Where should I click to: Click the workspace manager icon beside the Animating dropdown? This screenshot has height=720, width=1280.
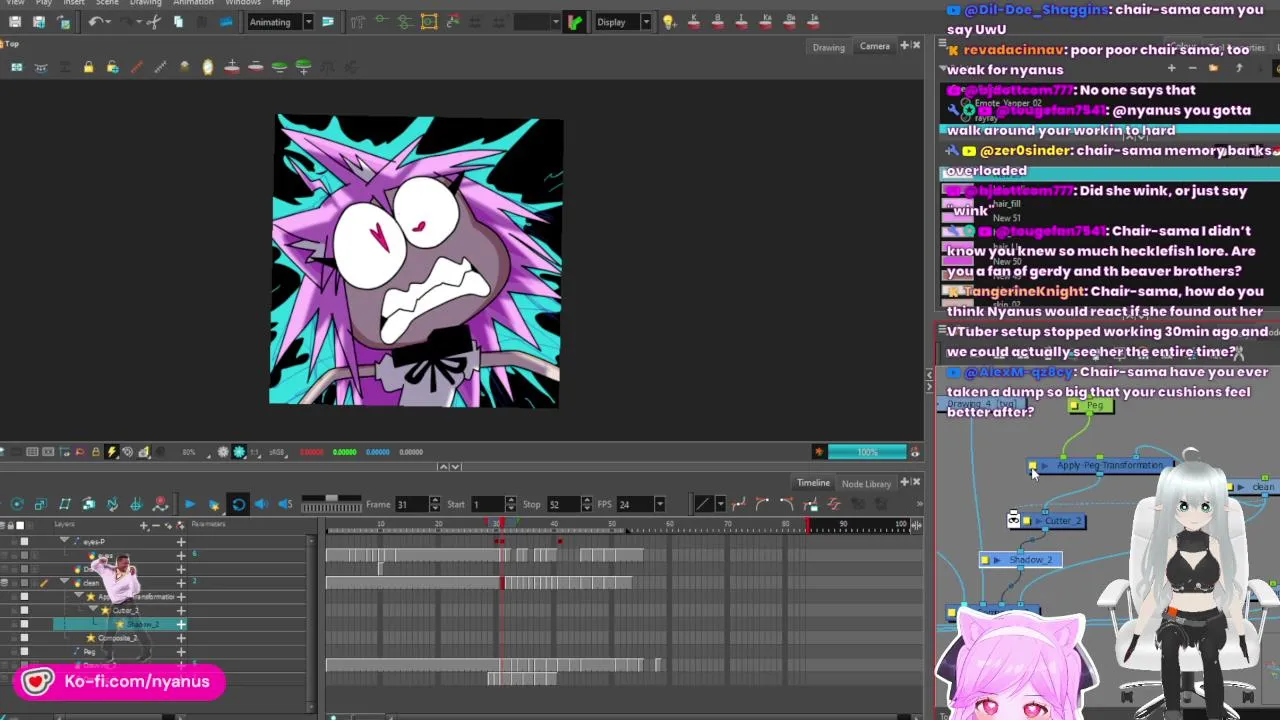coord(327,22)
